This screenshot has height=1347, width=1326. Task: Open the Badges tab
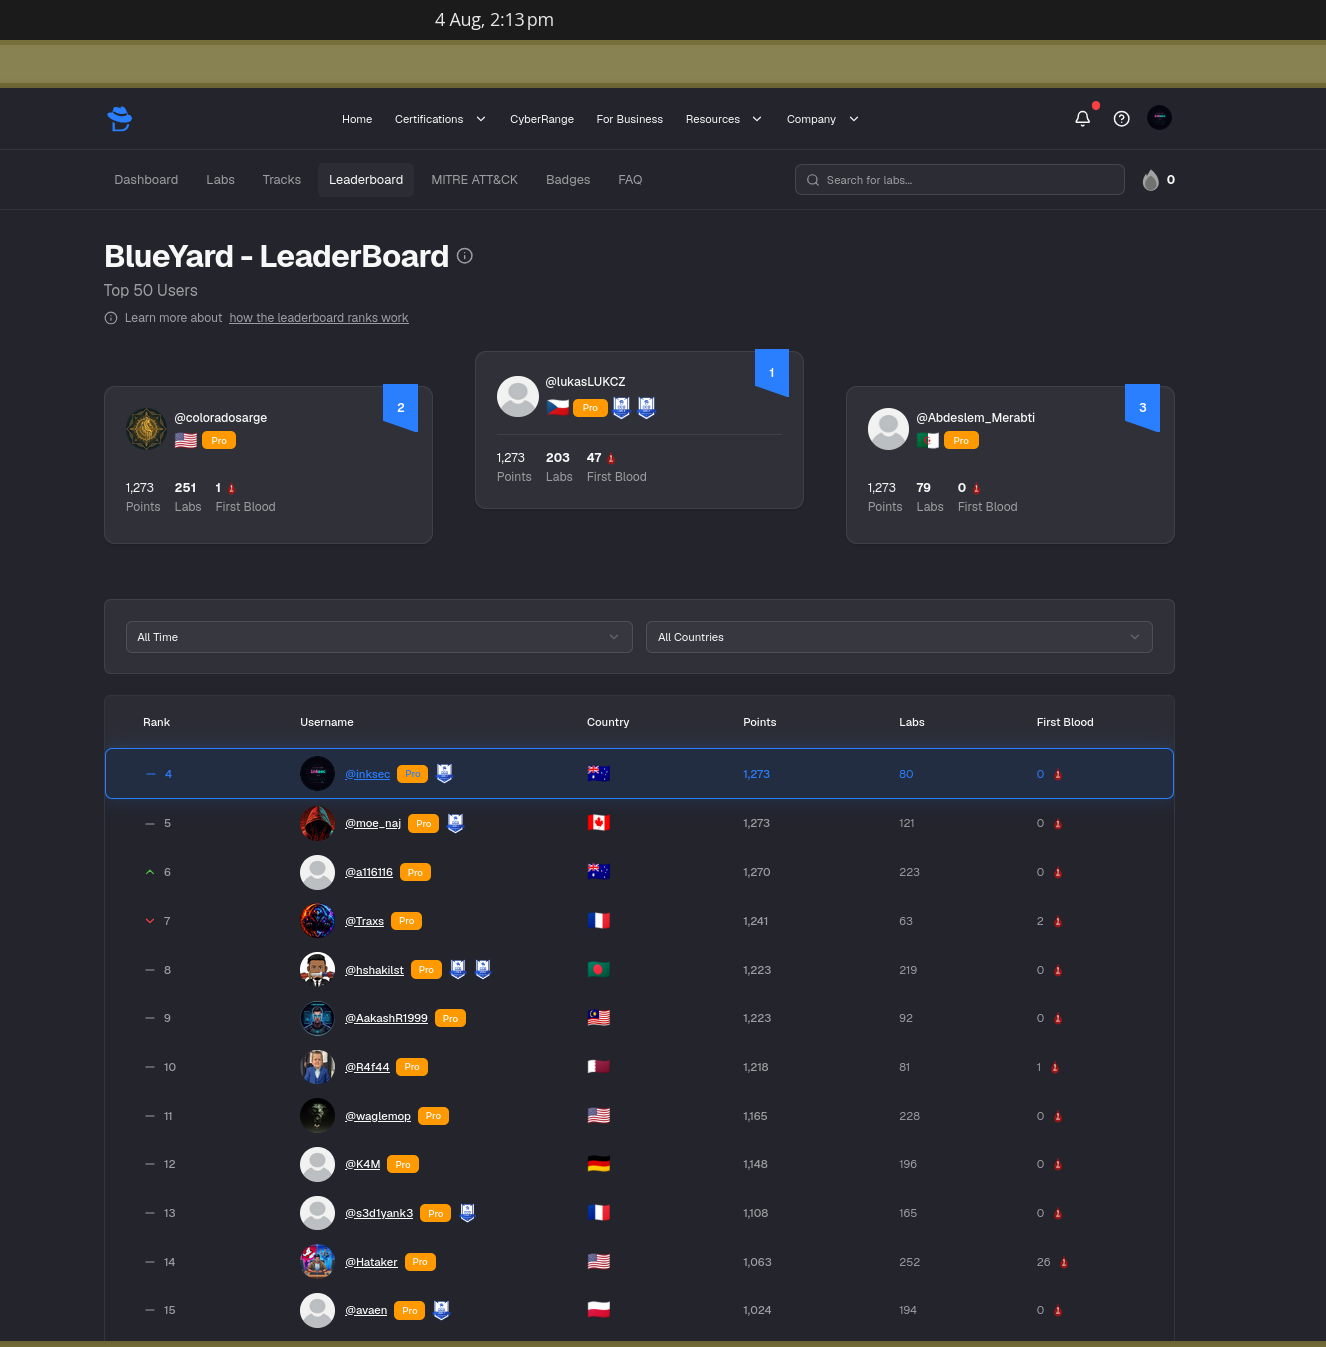coord(568,180)
